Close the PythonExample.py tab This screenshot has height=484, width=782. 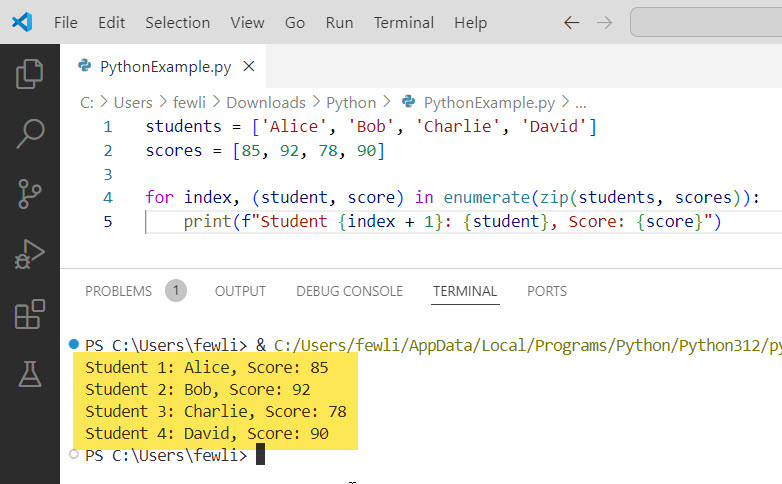tap(249, 66)
